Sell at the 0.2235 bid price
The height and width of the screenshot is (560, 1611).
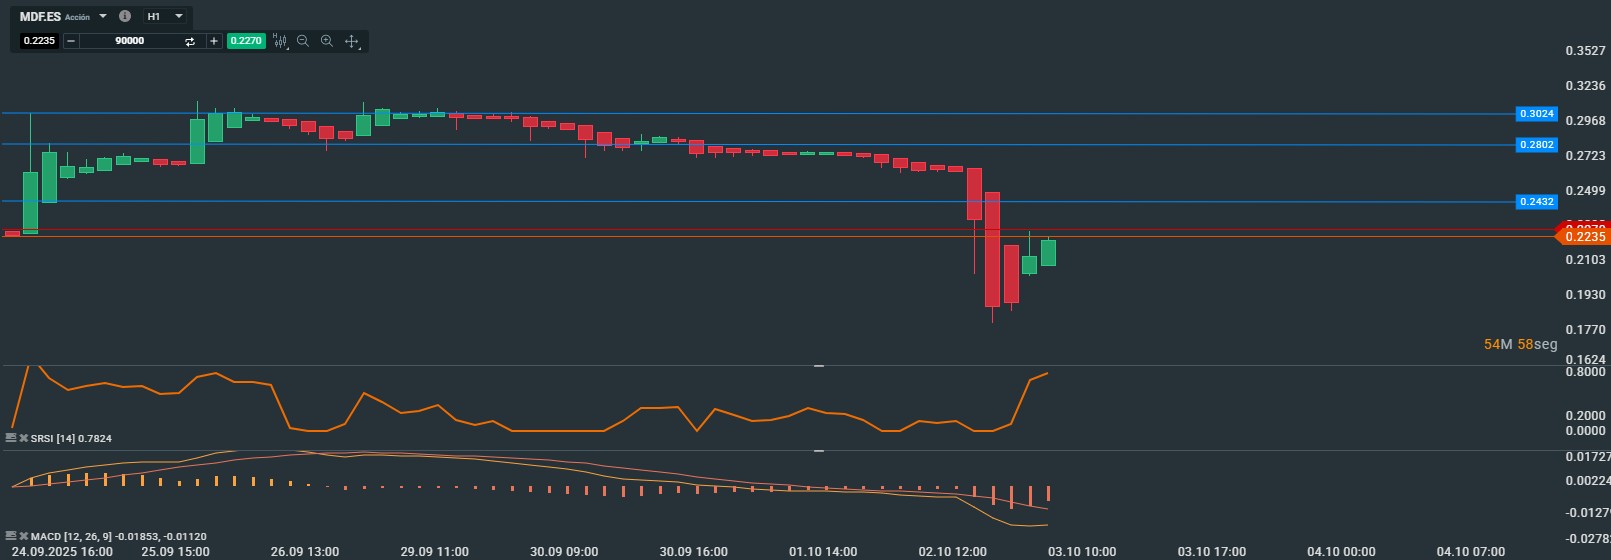40,41
